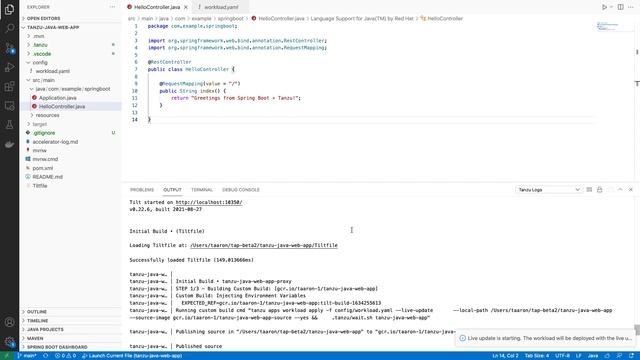Expand the .tanzu folder
640x360 pixels.
pos(71,45)
